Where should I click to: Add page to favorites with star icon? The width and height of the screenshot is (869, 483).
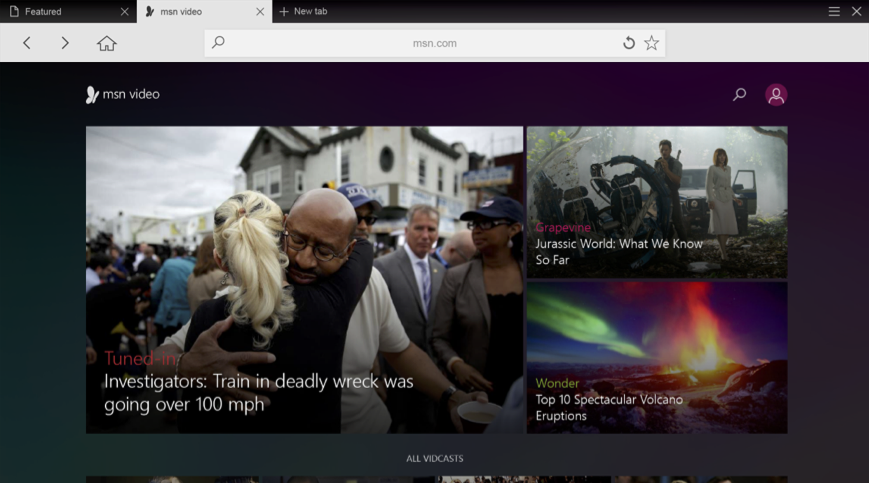pyautogui.click(x=652, y=43)
